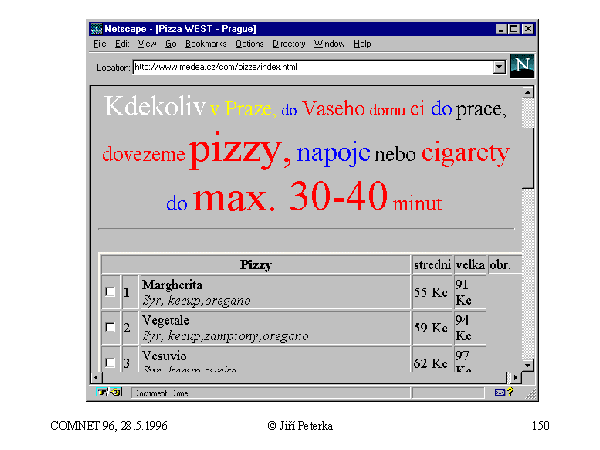Click the 94 Kc large price cell
This screenshot has height=450, width=600.
(470, 328)
